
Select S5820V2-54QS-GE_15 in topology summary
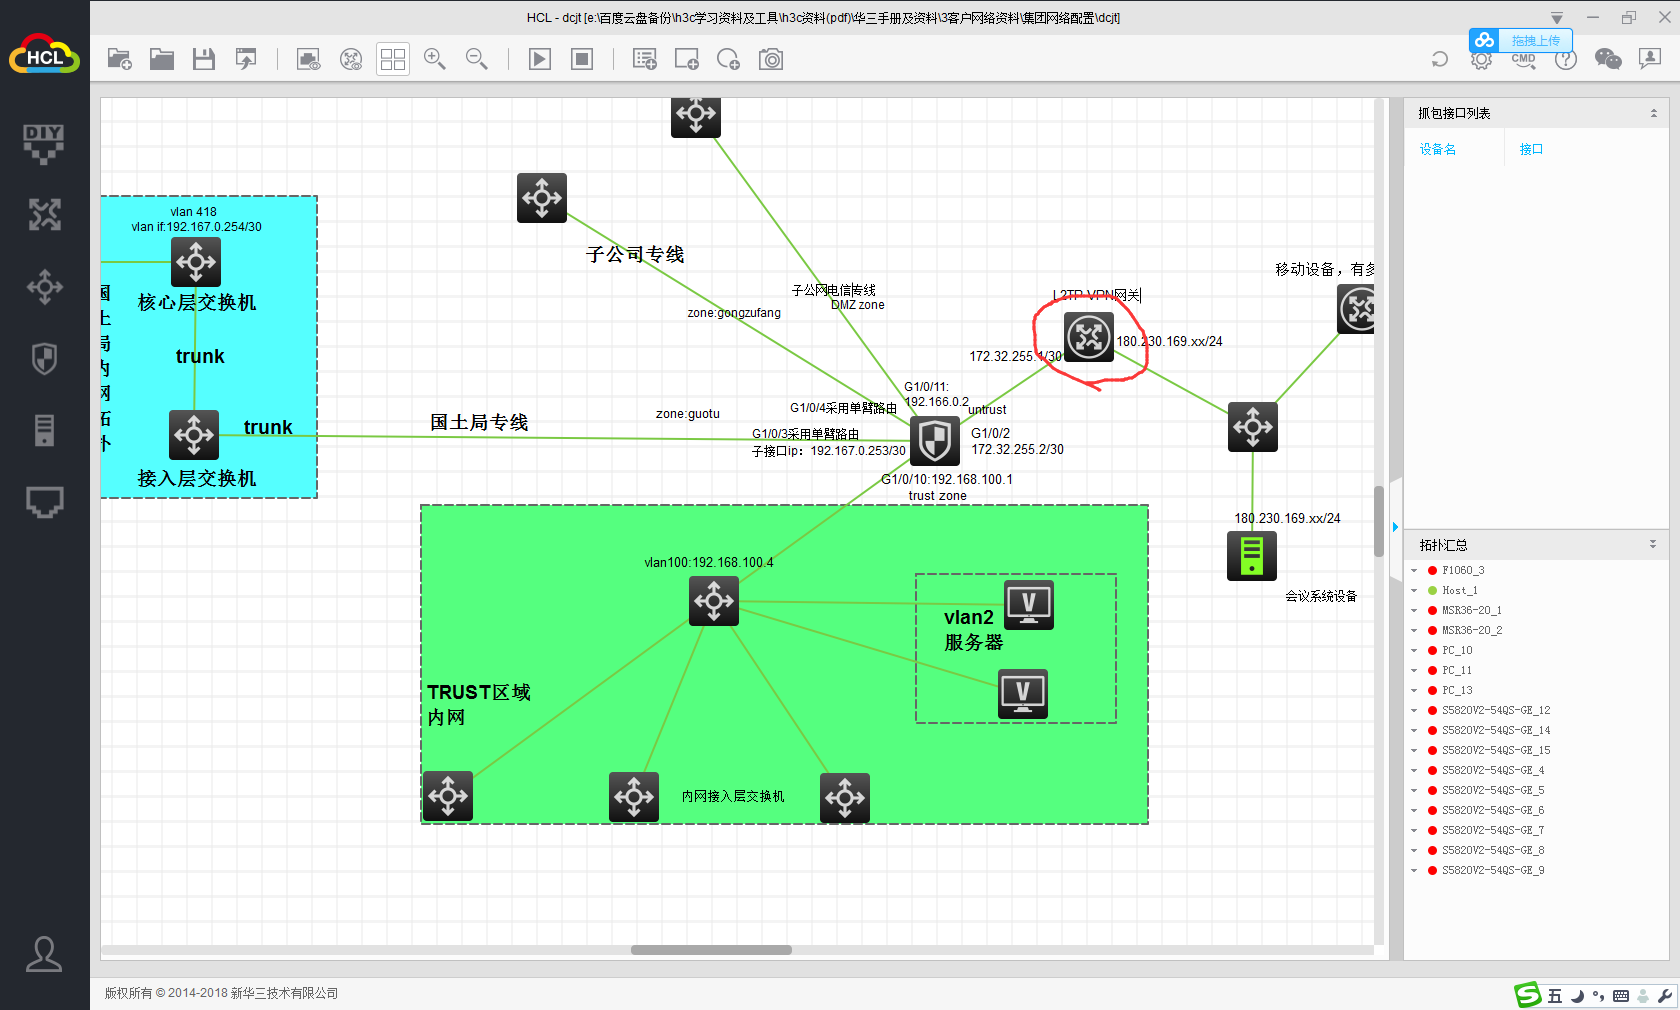1496,751
